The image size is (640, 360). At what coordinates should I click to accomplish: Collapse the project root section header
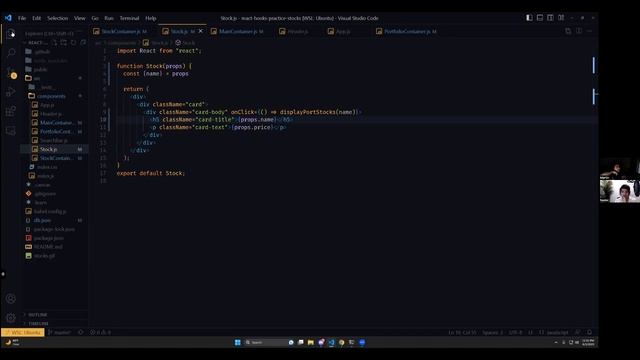(x=36, y=42)
